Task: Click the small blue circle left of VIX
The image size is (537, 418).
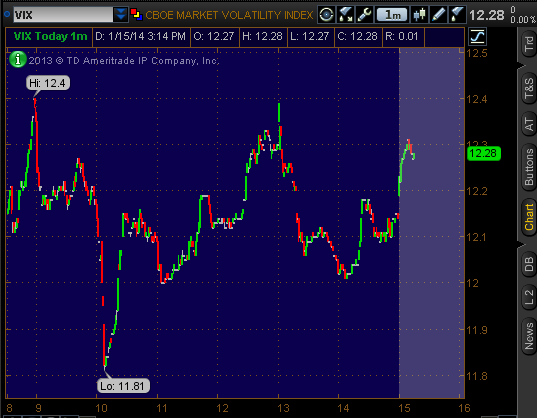Action: (x=7, y=14)
